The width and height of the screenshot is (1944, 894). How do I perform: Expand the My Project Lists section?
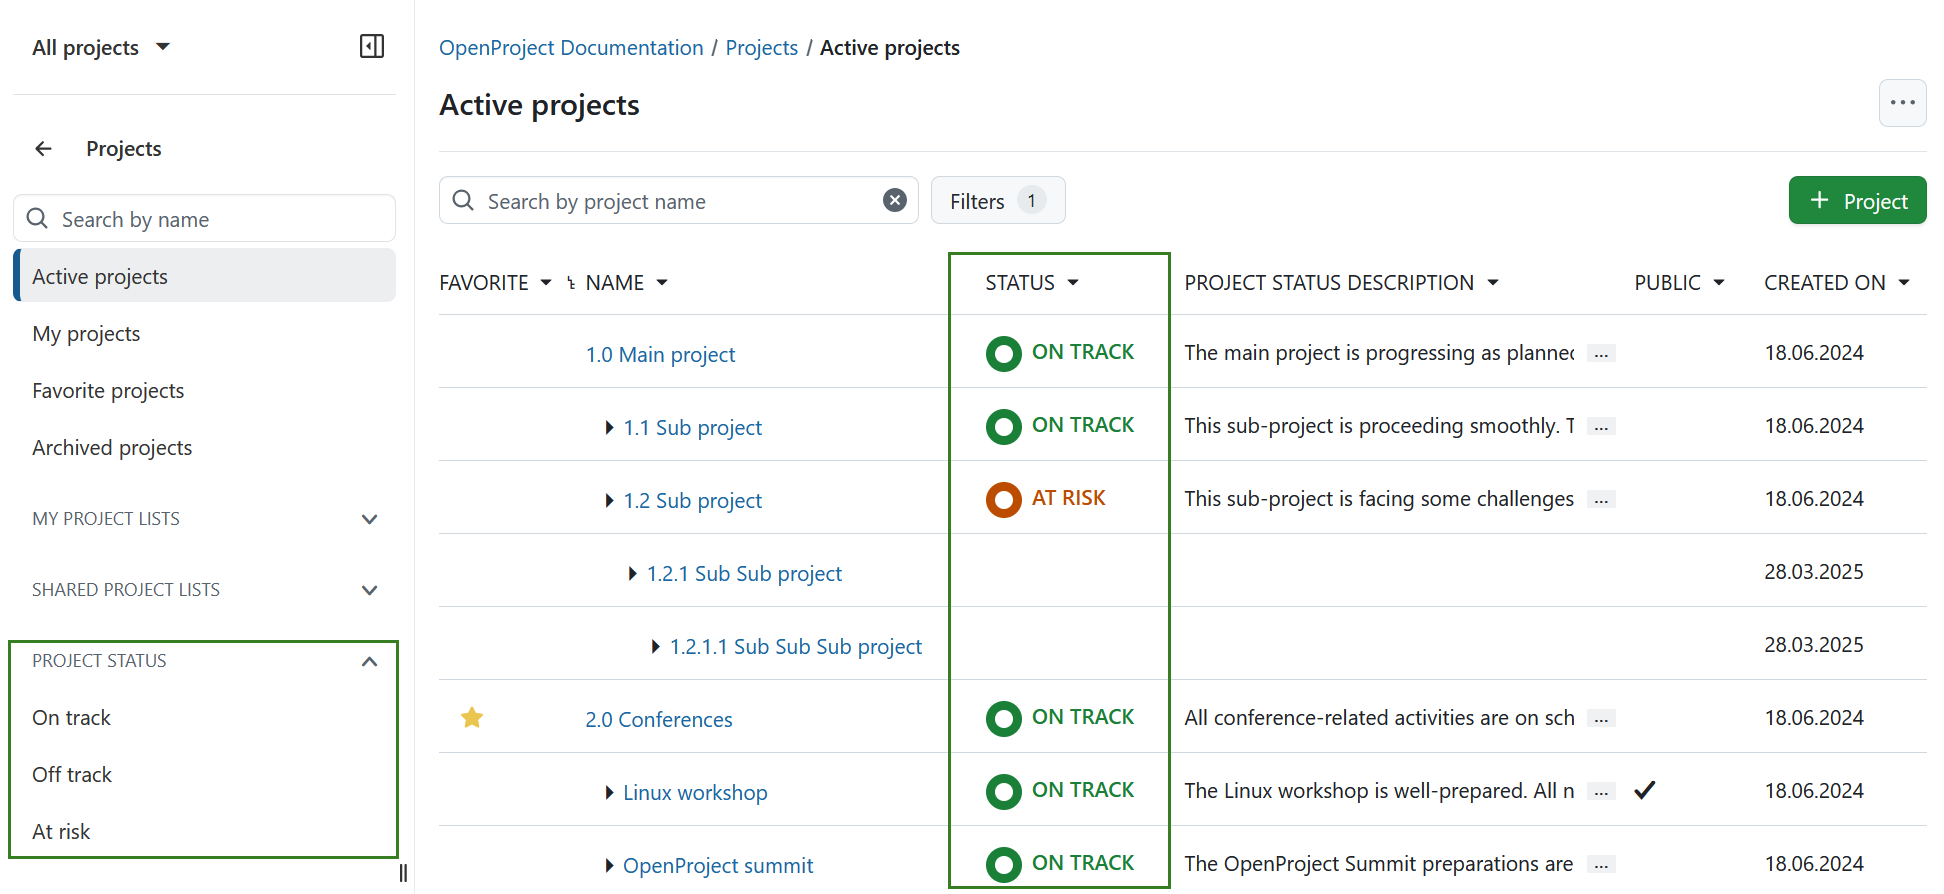tap(369, 519)
